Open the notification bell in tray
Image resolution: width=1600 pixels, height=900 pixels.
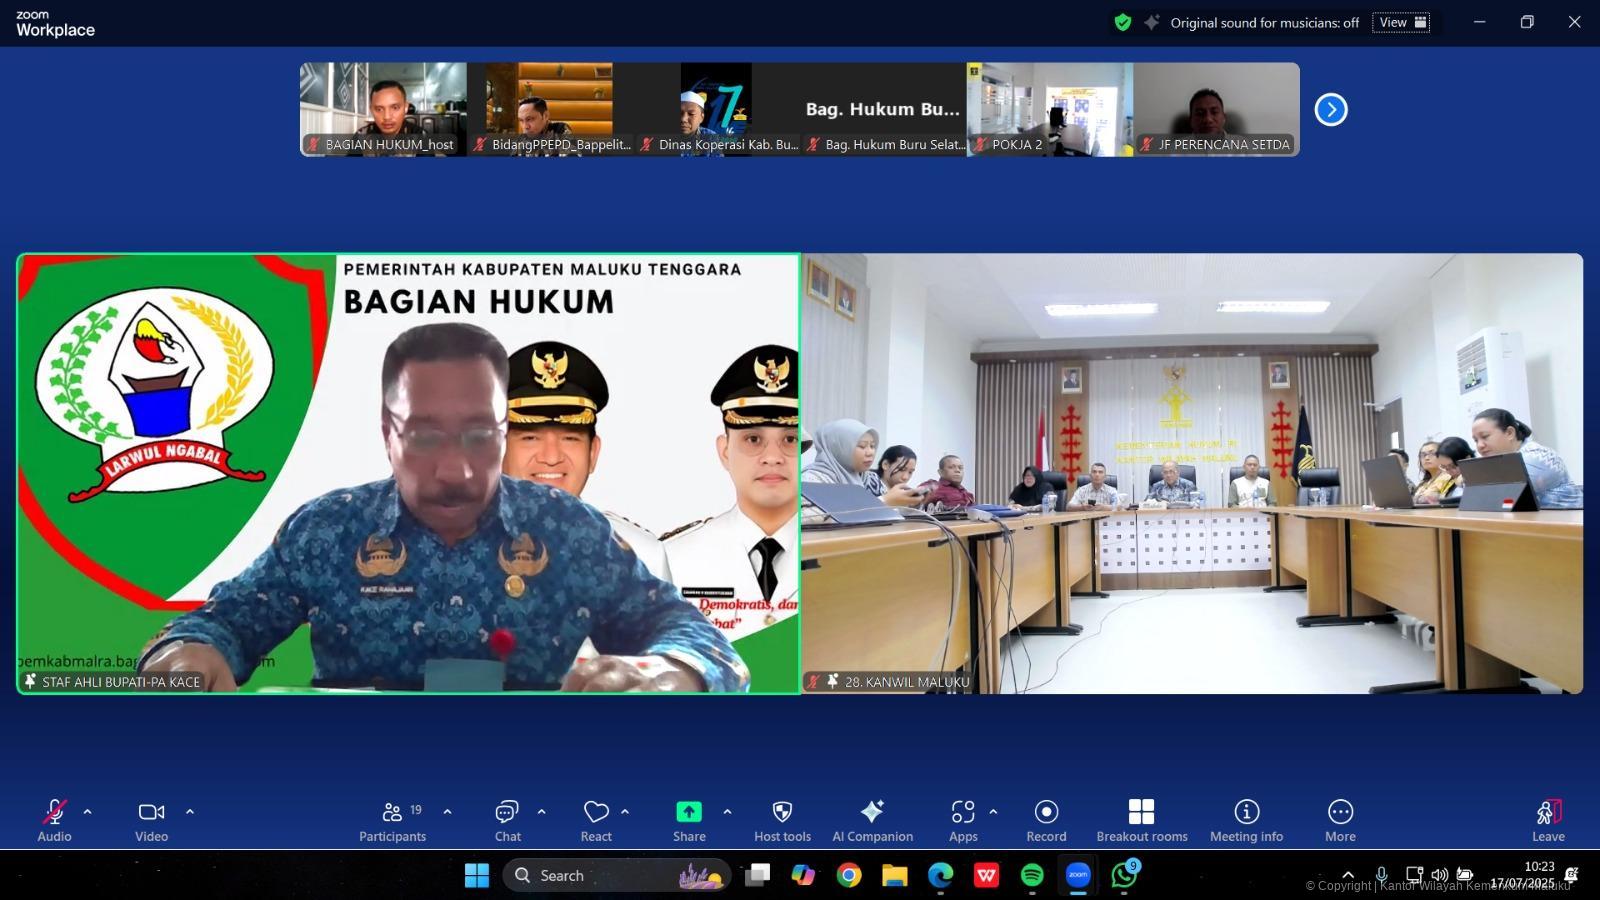point(1571,875)
